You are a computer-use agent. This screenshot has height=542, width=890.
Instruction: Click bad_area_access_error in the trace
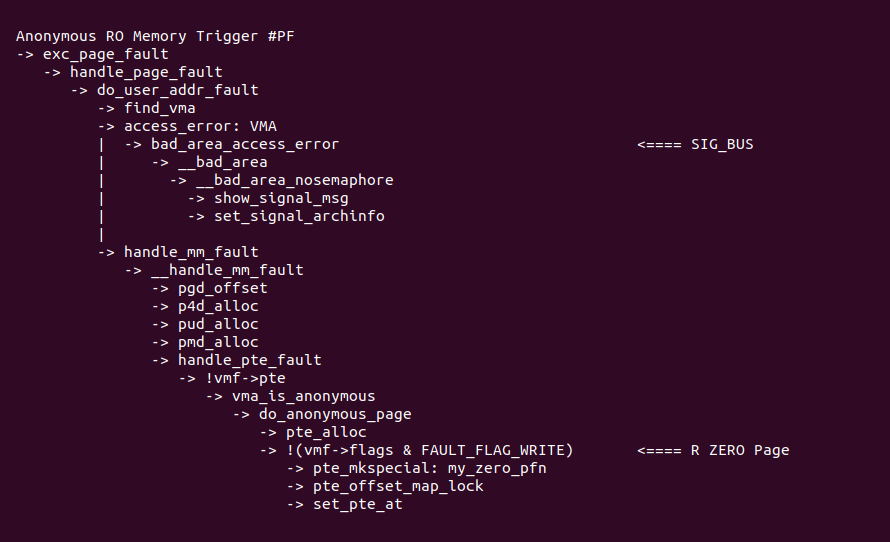(245, 144)
